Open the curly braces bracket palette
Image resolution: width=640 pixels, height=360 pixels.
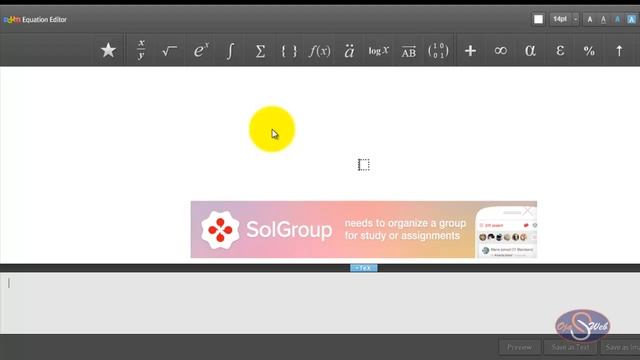pyautogui.click(x=289, y=51)
